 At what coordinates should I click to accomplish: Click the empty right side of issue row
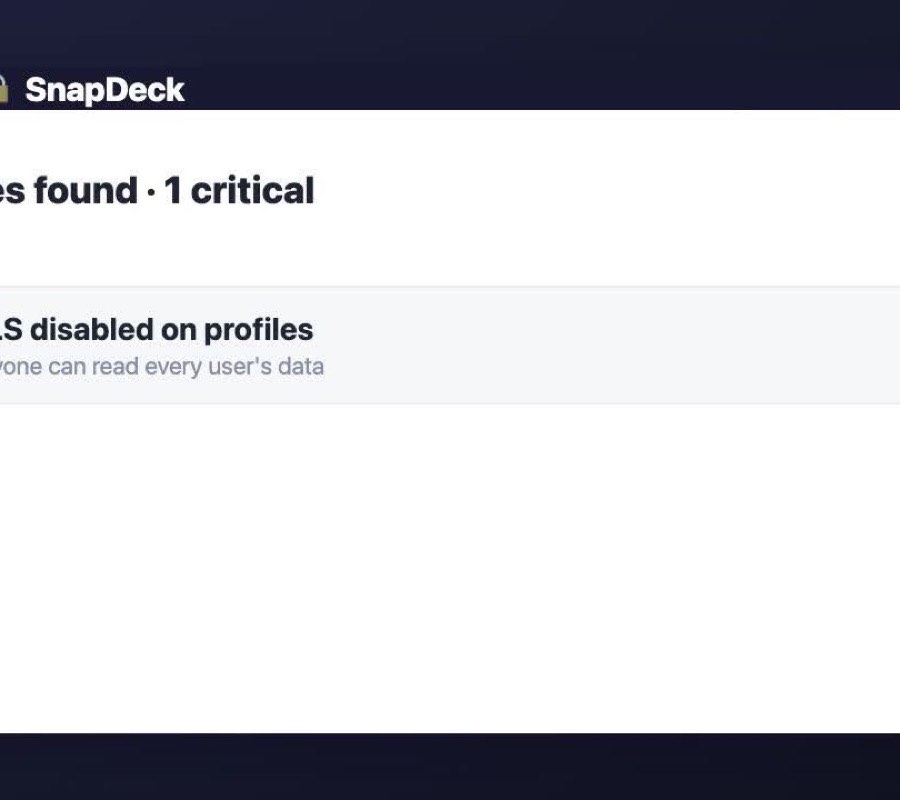pyautogui.click(x=631, y=345)
